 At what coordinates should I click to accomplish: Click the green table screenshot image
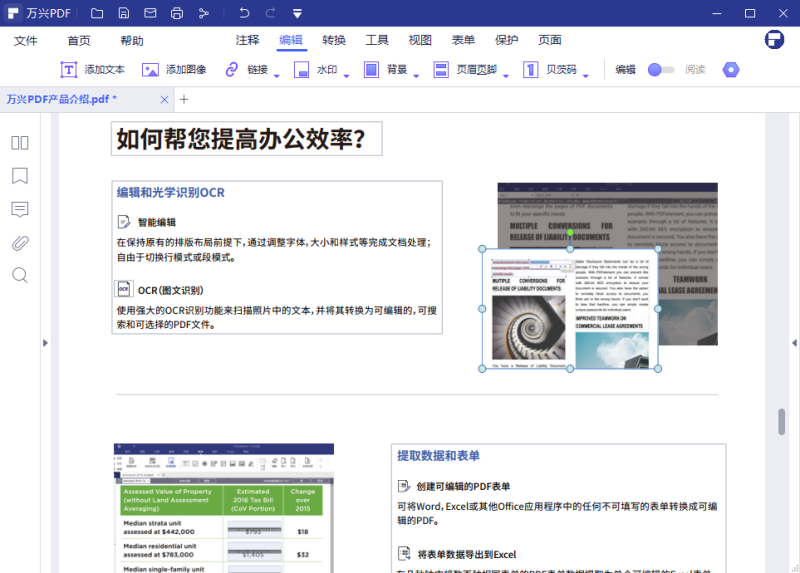[223, 508]
